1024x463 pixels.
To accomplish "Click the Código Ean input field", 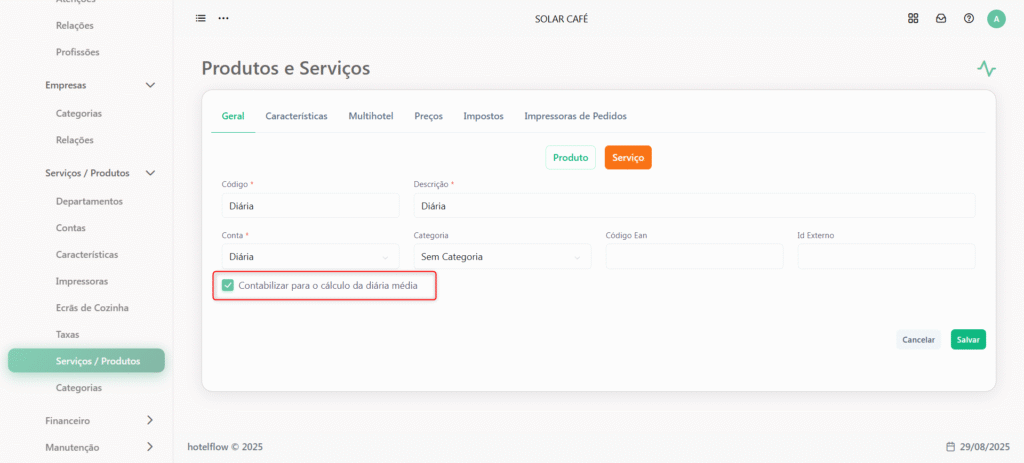I will coord(694,257).
